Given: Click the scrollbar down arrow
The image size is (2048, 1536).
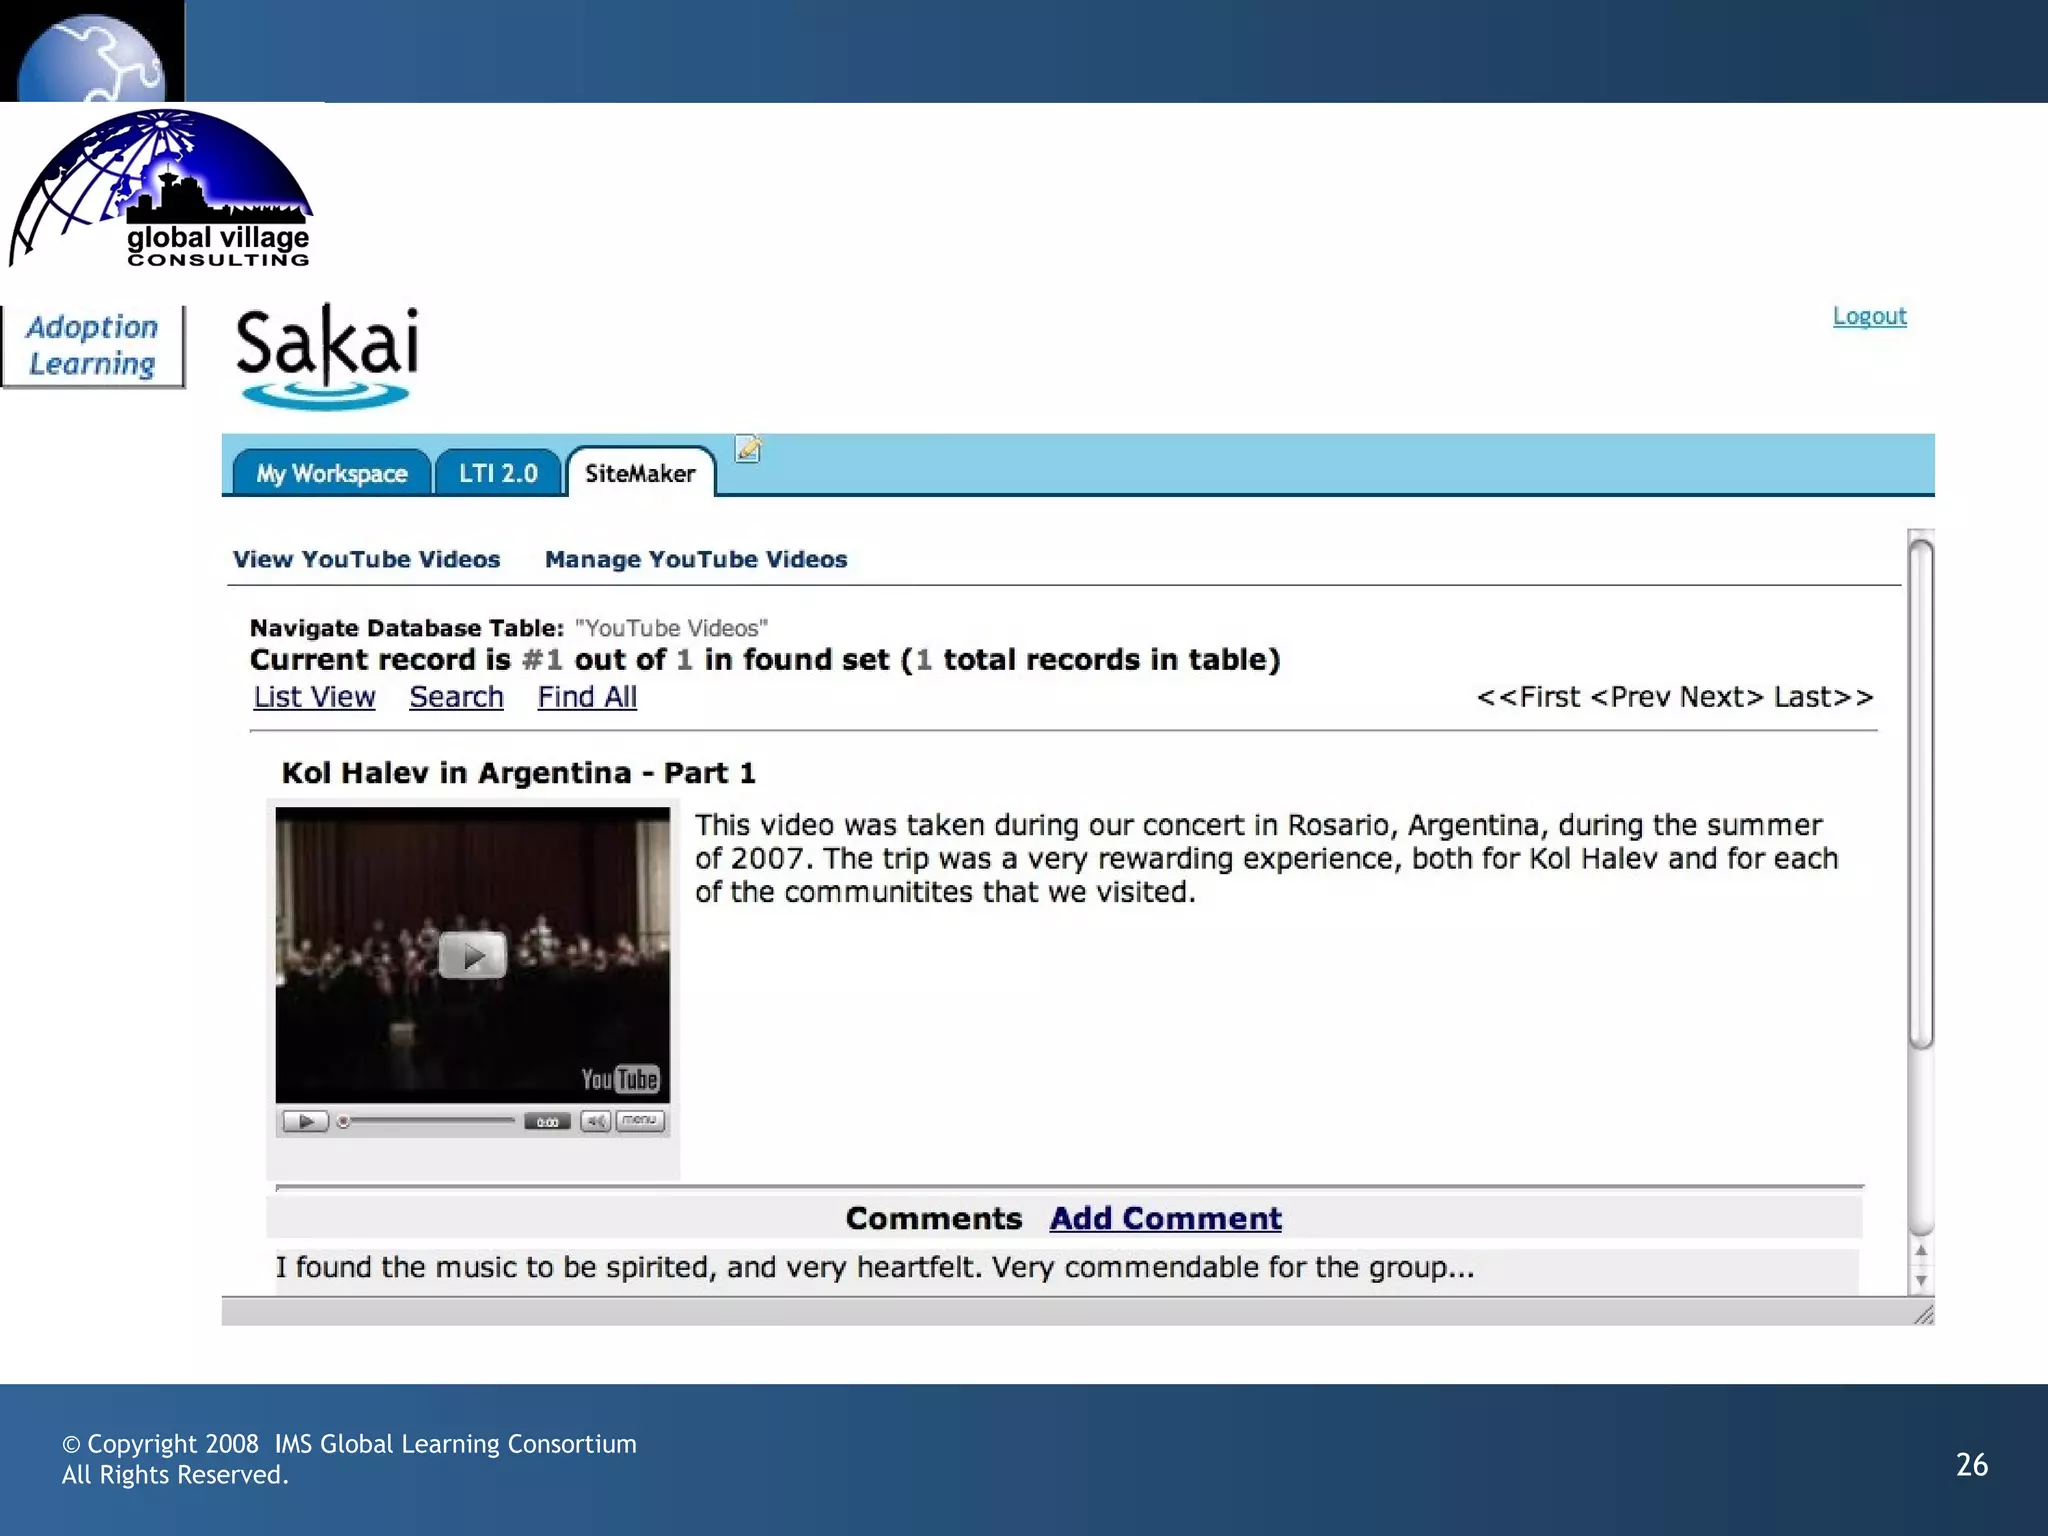Looking at the screenshot, I should pyautogui.click(x=1920, y=1281).
